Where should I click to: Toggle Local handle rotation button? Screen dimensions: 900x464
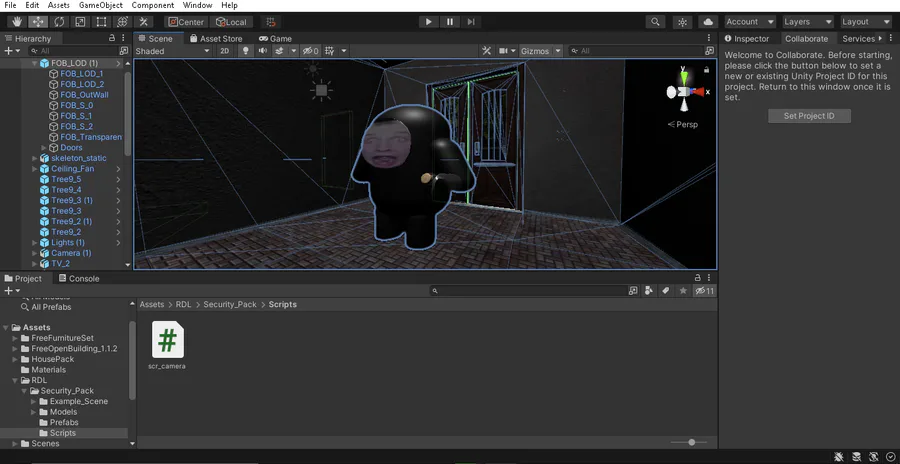point(231,22)
